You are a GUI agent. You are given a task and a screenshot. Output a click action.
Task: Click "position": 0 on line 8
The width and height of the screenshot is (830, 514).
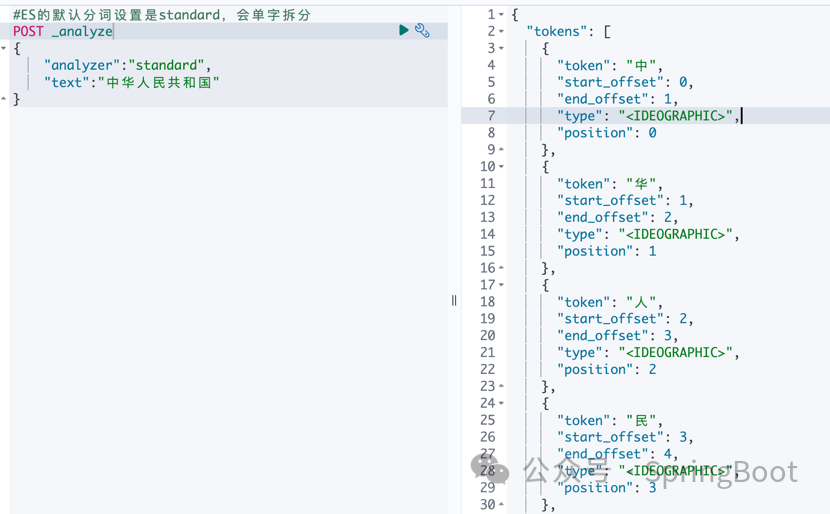607,133
